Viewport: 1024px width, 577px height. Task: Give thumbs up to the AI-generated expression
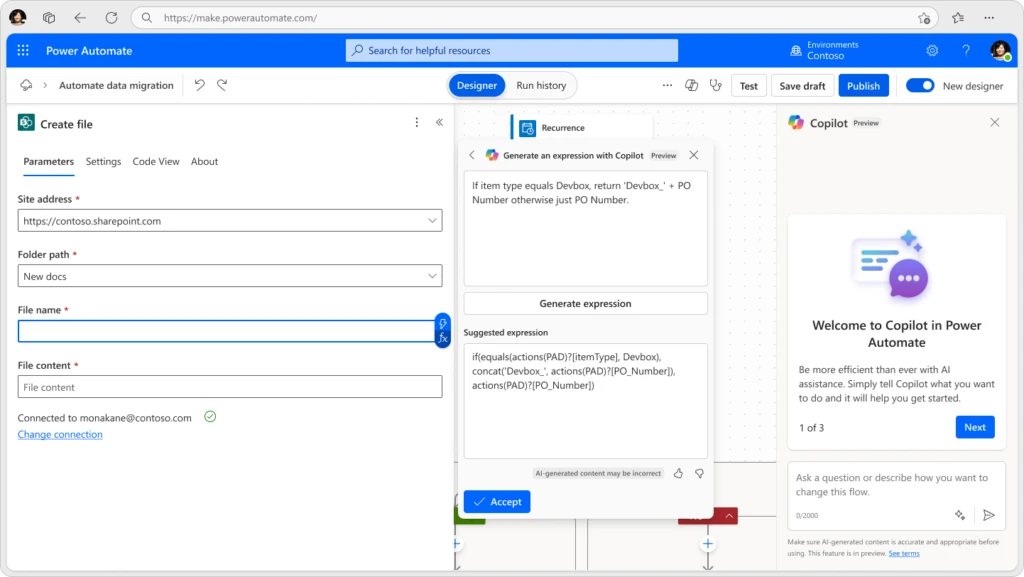[x=677, y=473]
